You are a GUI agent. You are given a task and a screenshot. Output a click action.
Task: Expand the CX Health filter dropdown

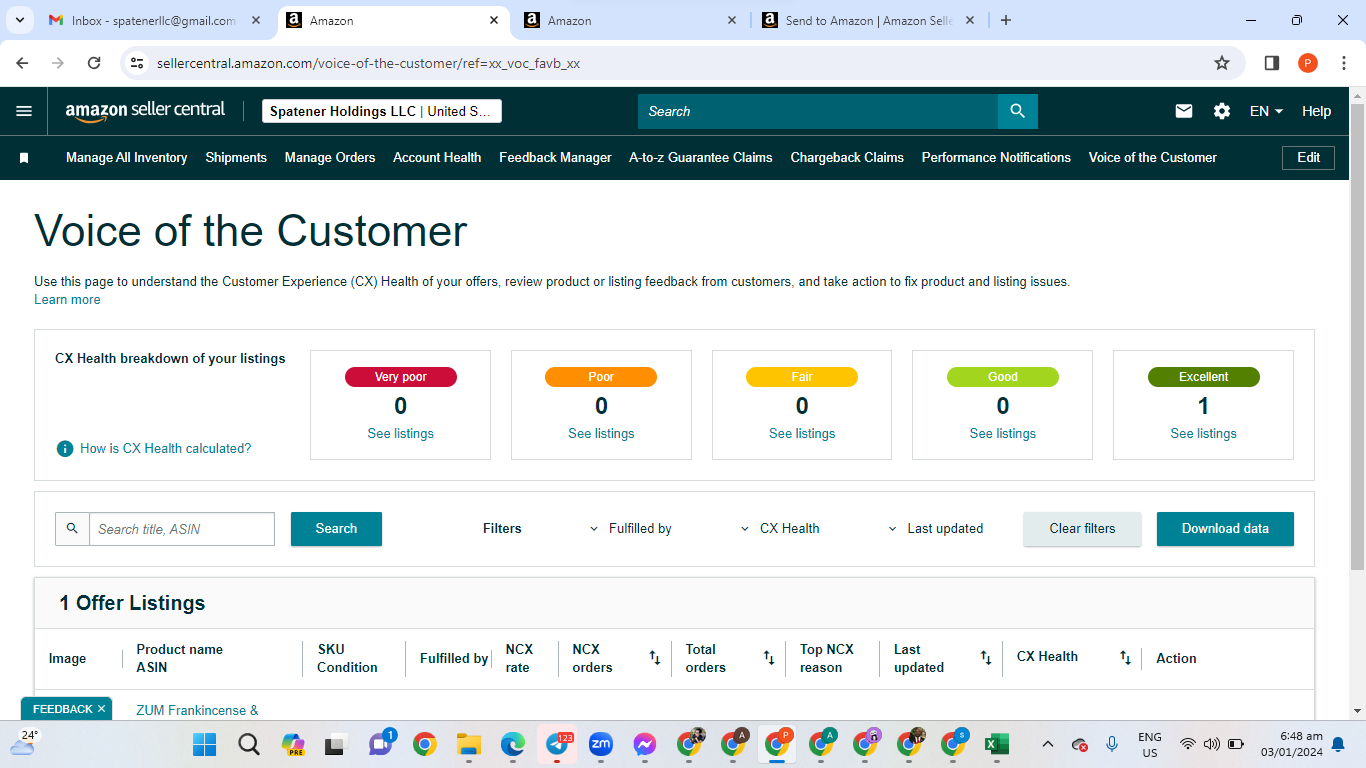[779, 528]
